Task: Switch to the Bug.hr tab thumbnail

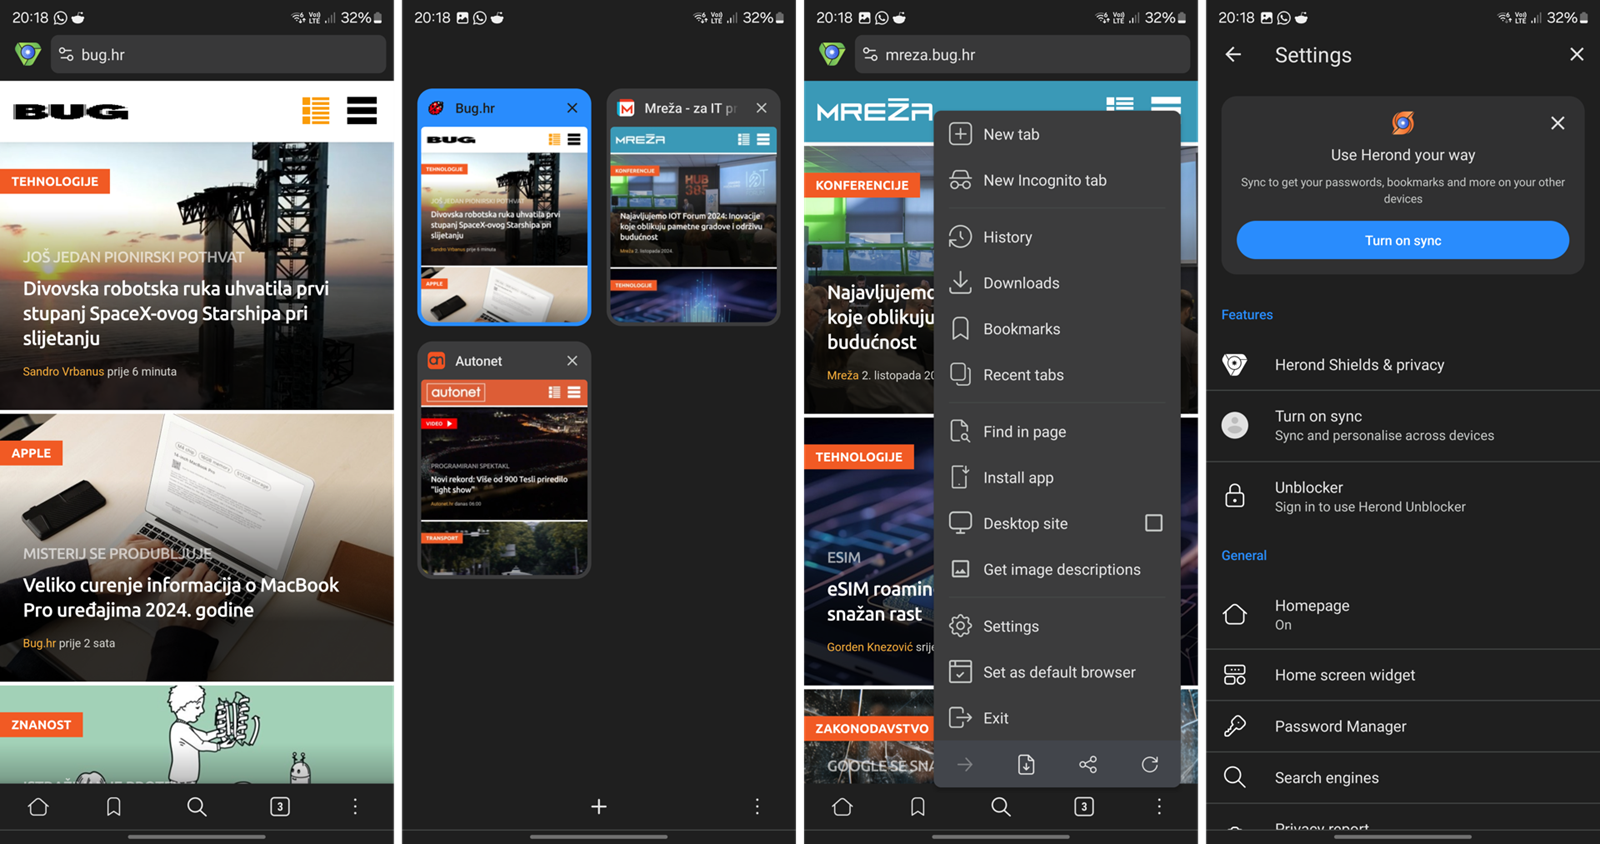Action: point(504,224)
